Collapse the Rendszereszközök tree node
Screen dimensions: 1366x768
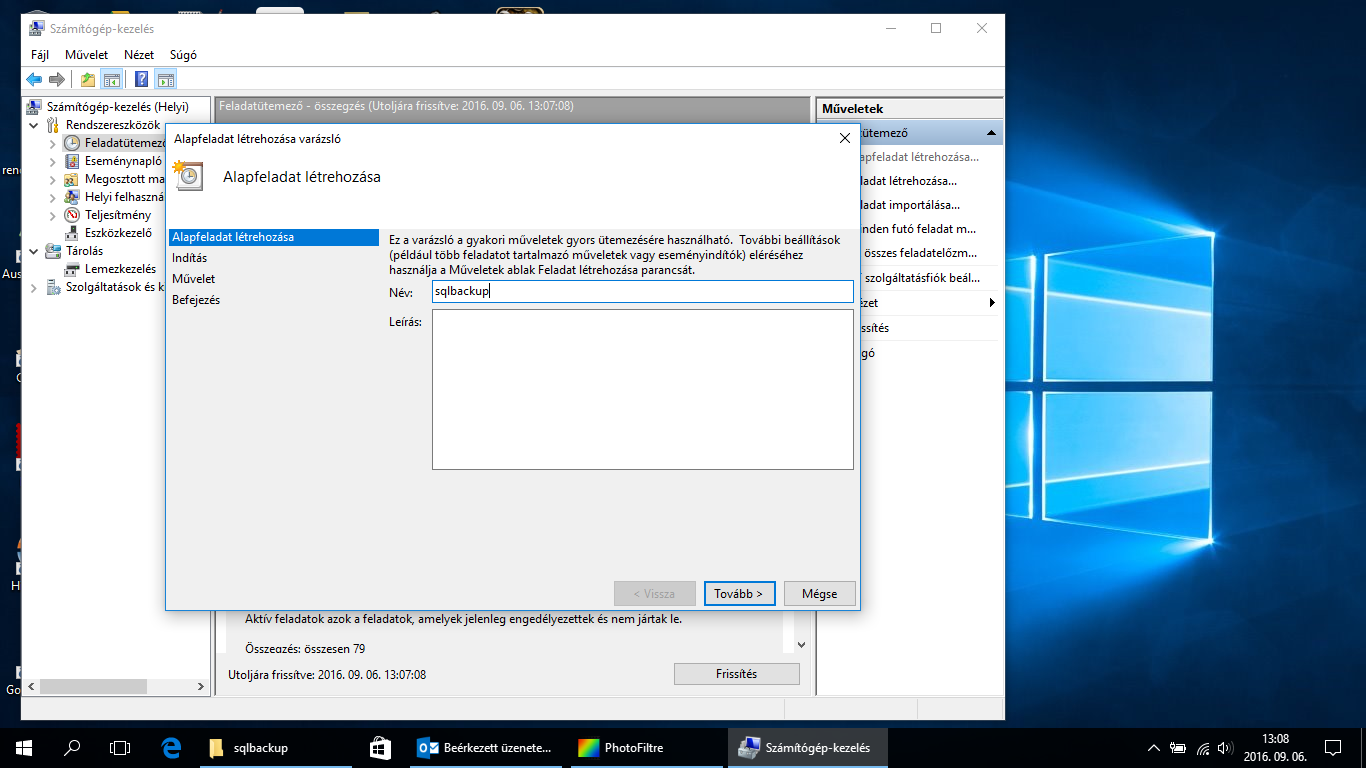click(x=35, y=126)
